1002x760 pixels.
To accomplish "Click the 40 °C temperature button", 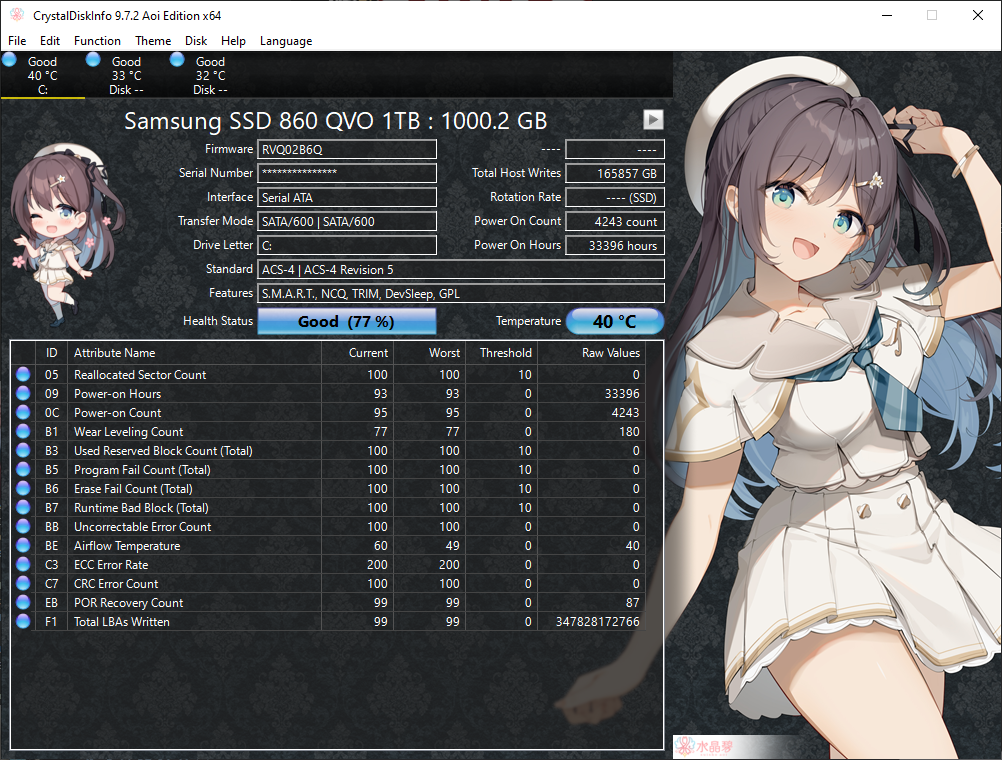I will [x=615, y=322].
